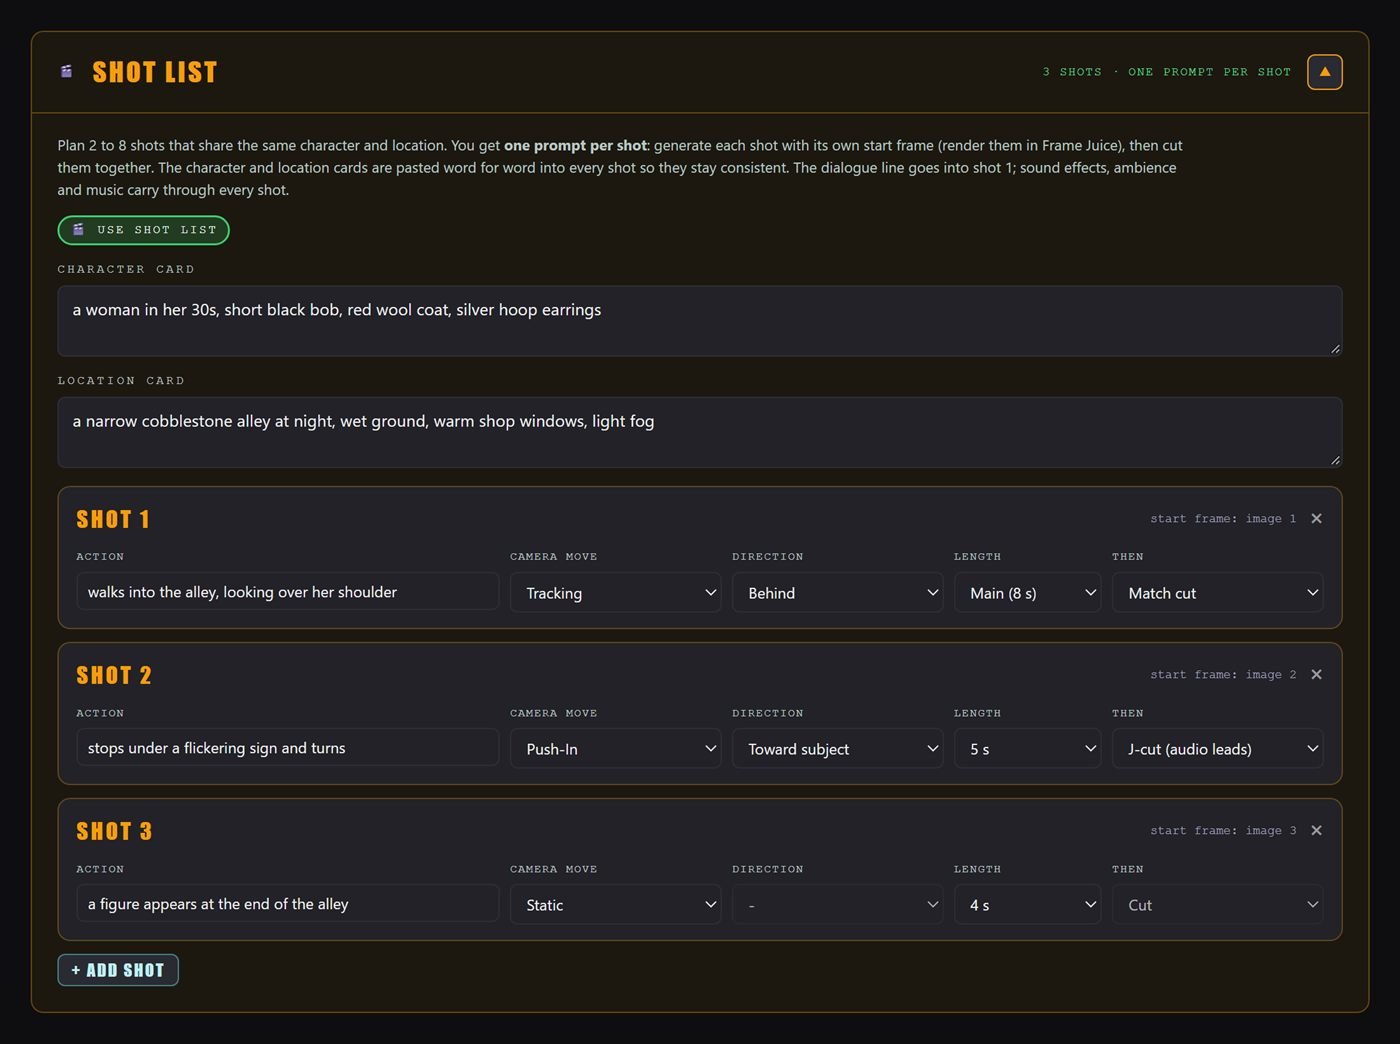Open Shot 2 Then dropdown J-cut (audio leads)
This screenshot has height=1044, width=1400.
(x=1217, y=749)
